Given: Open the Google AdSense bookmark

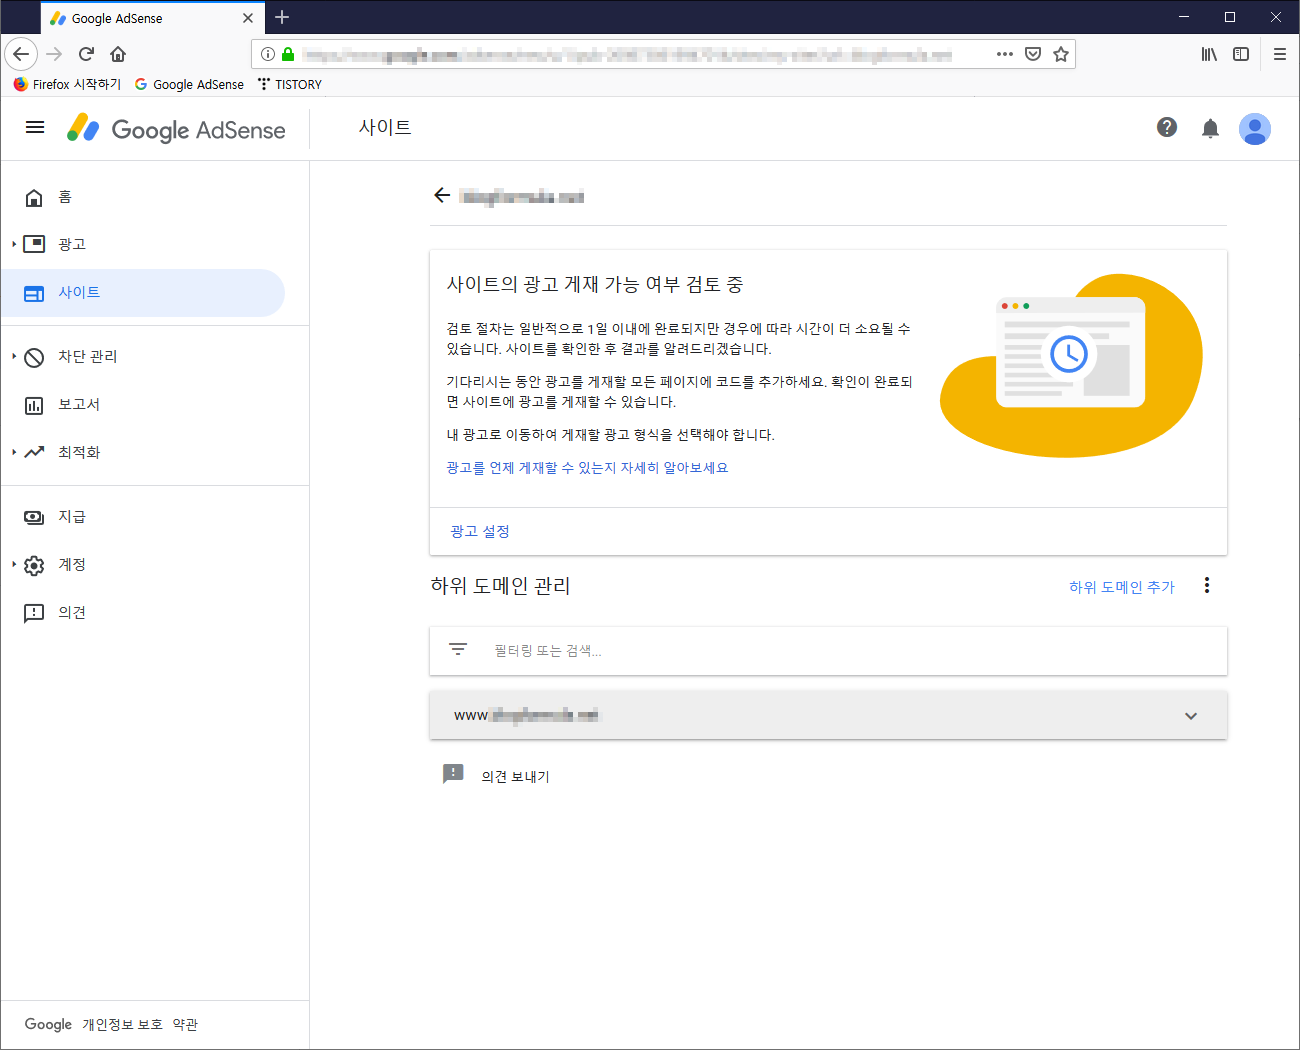Looking at the screenshot, I should (189, 84).
